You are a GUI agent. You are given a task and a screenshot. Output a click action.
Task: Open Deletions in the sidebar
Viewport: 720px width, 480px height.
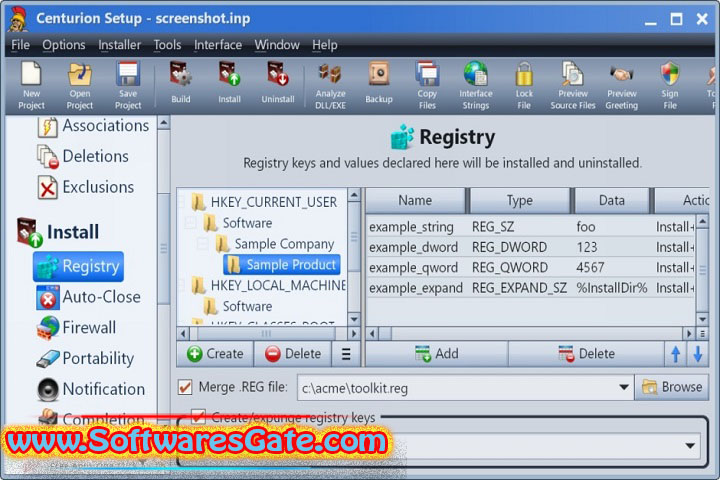(83, 157)
